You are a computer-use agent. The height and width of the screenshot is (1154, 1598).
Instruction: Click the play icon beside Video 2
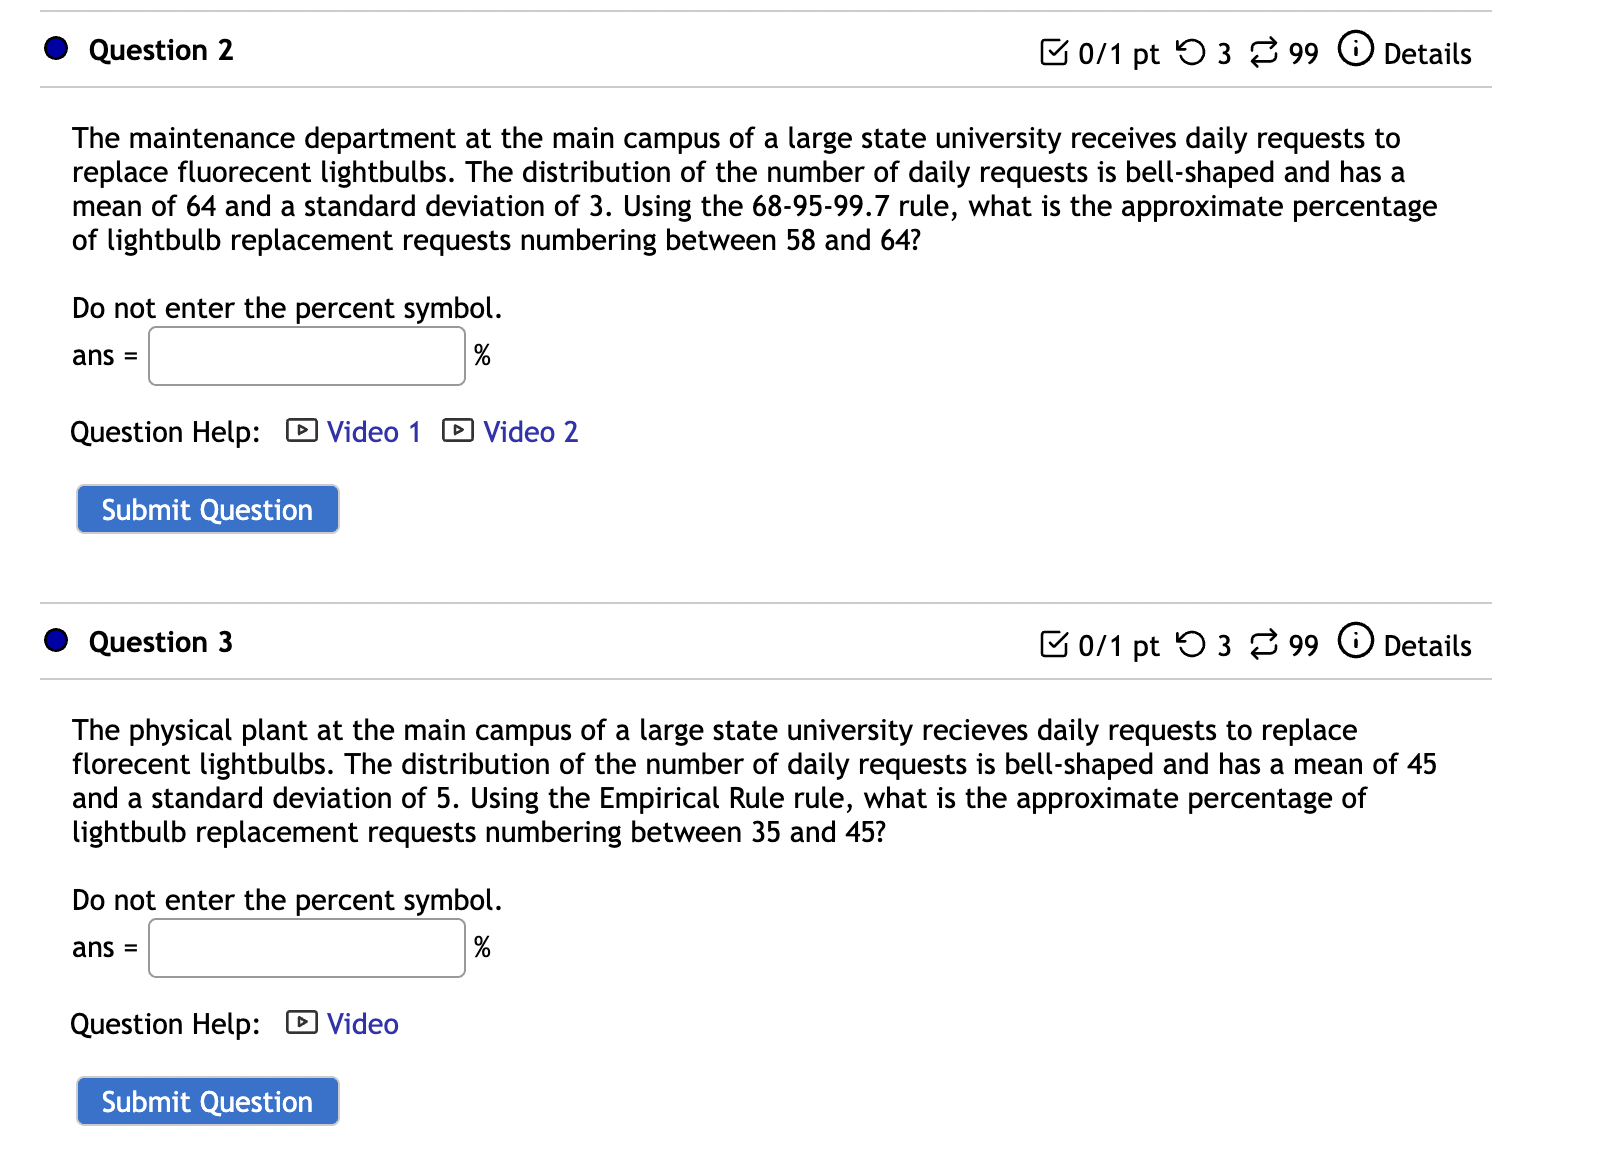coord(457,431)
